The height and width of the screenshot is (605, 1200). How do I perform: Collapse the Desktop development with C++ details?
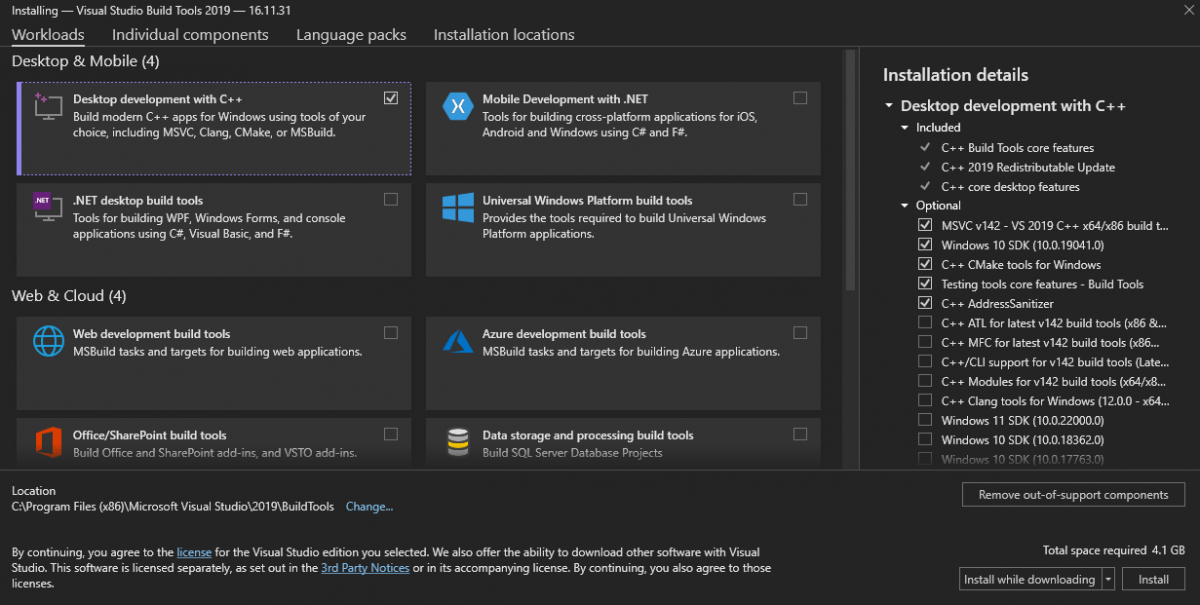coord(888,106)
